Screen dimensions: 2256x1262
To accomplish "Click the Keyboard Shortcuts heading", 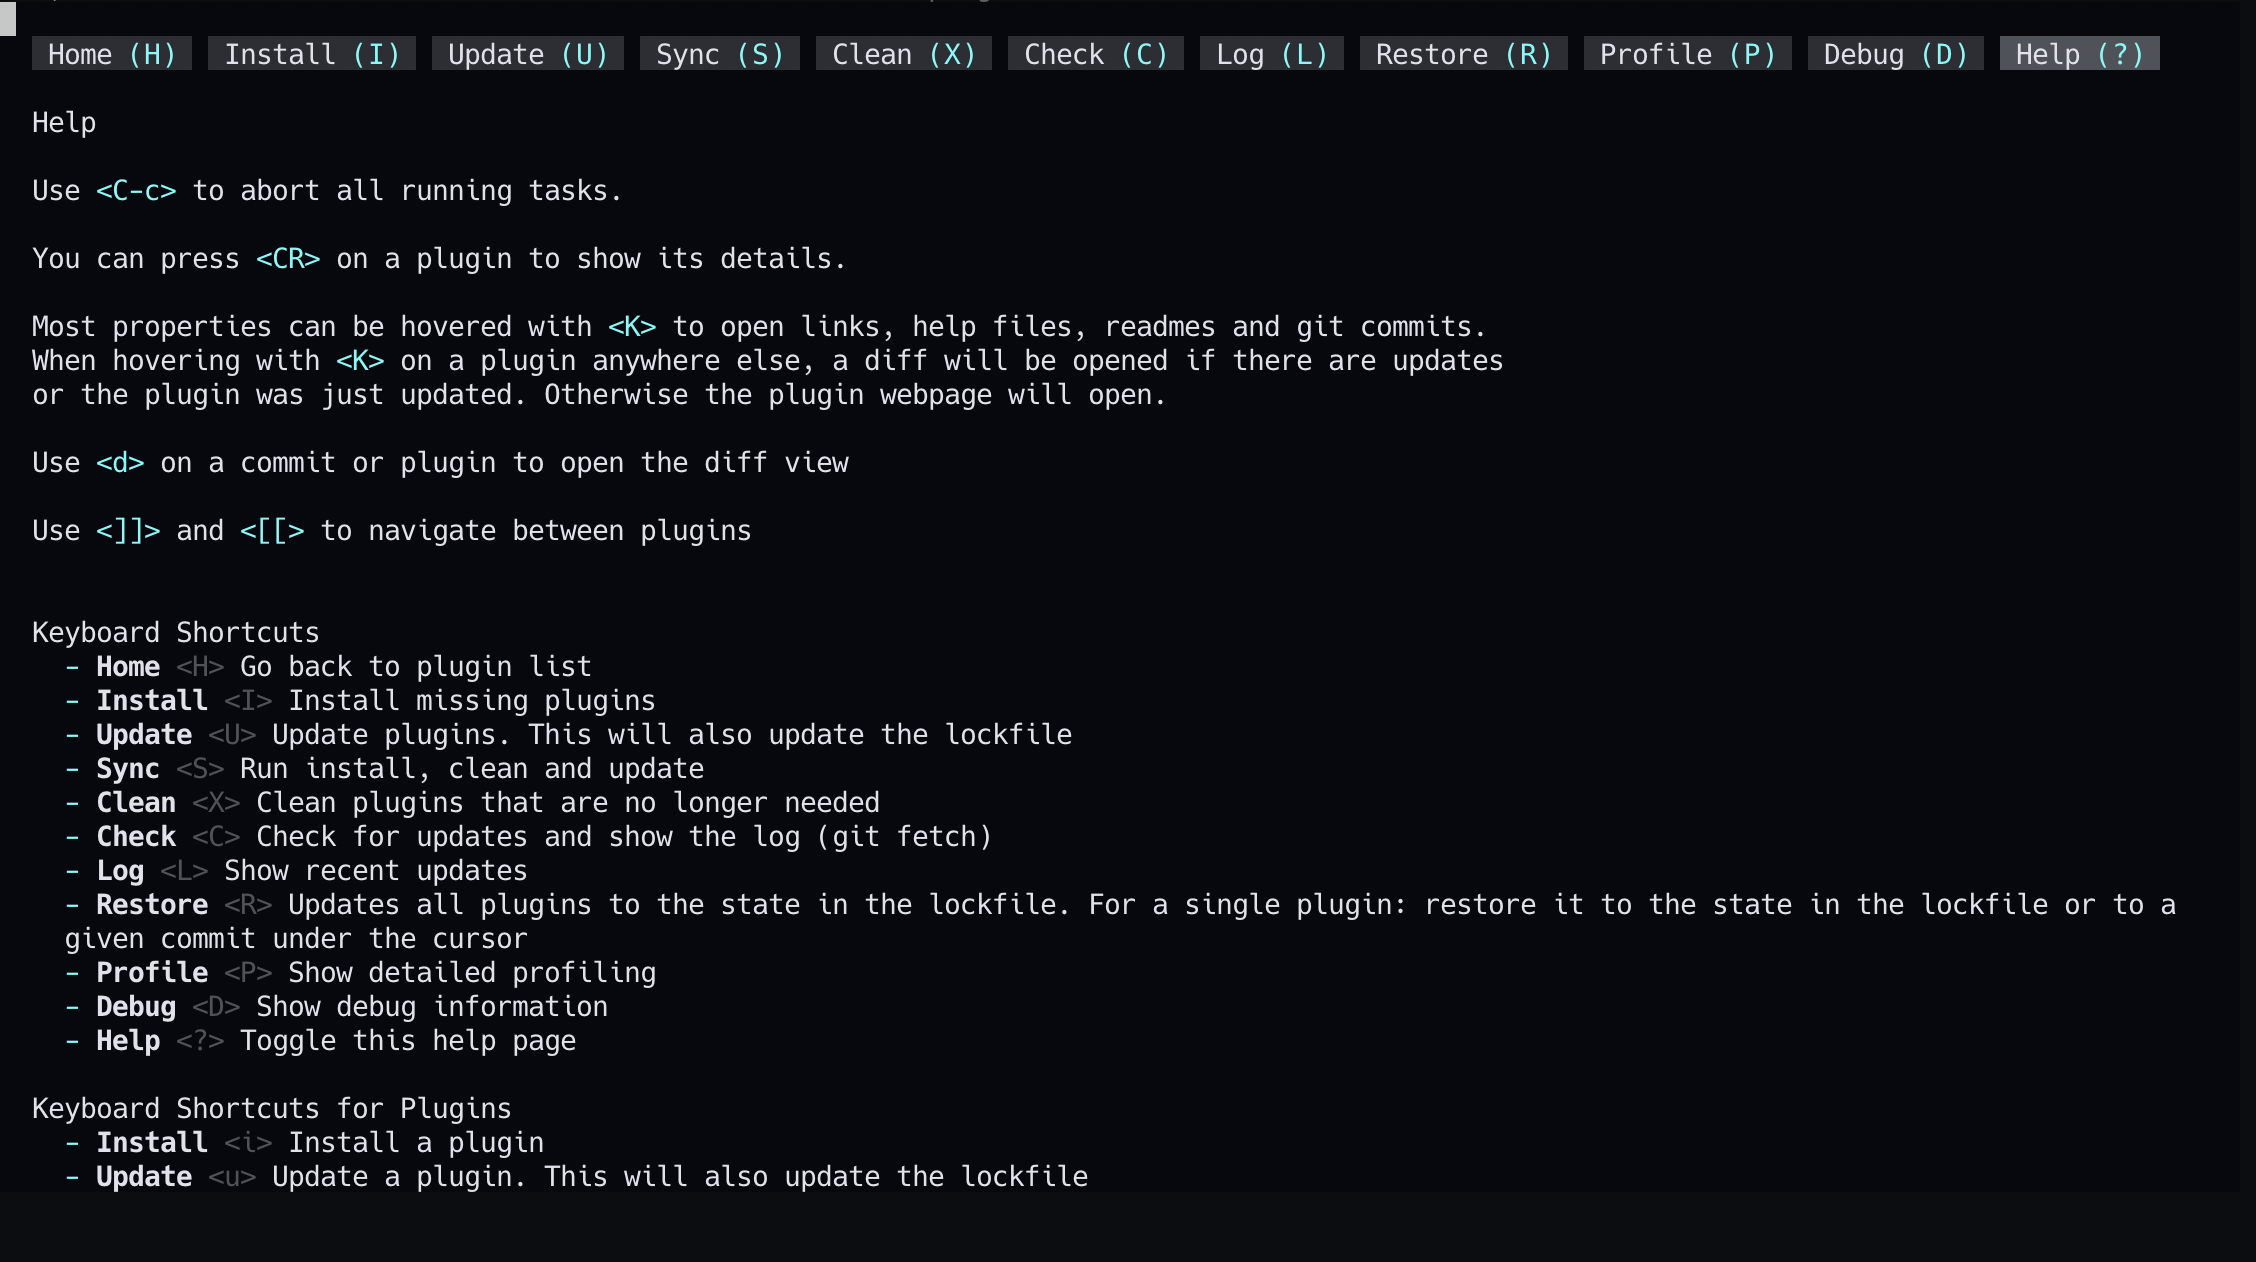I will tap(175, 633).
